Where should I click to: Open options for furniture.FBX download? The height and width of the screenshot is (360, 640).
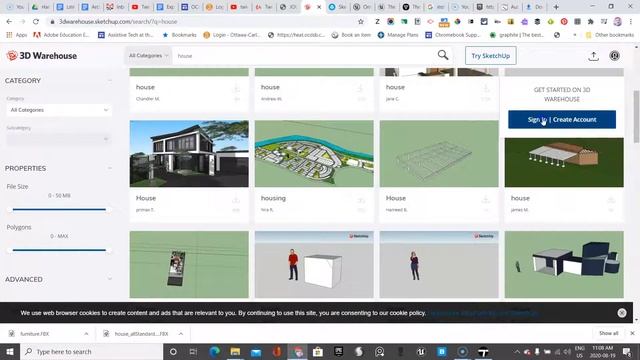pos(86,333)
